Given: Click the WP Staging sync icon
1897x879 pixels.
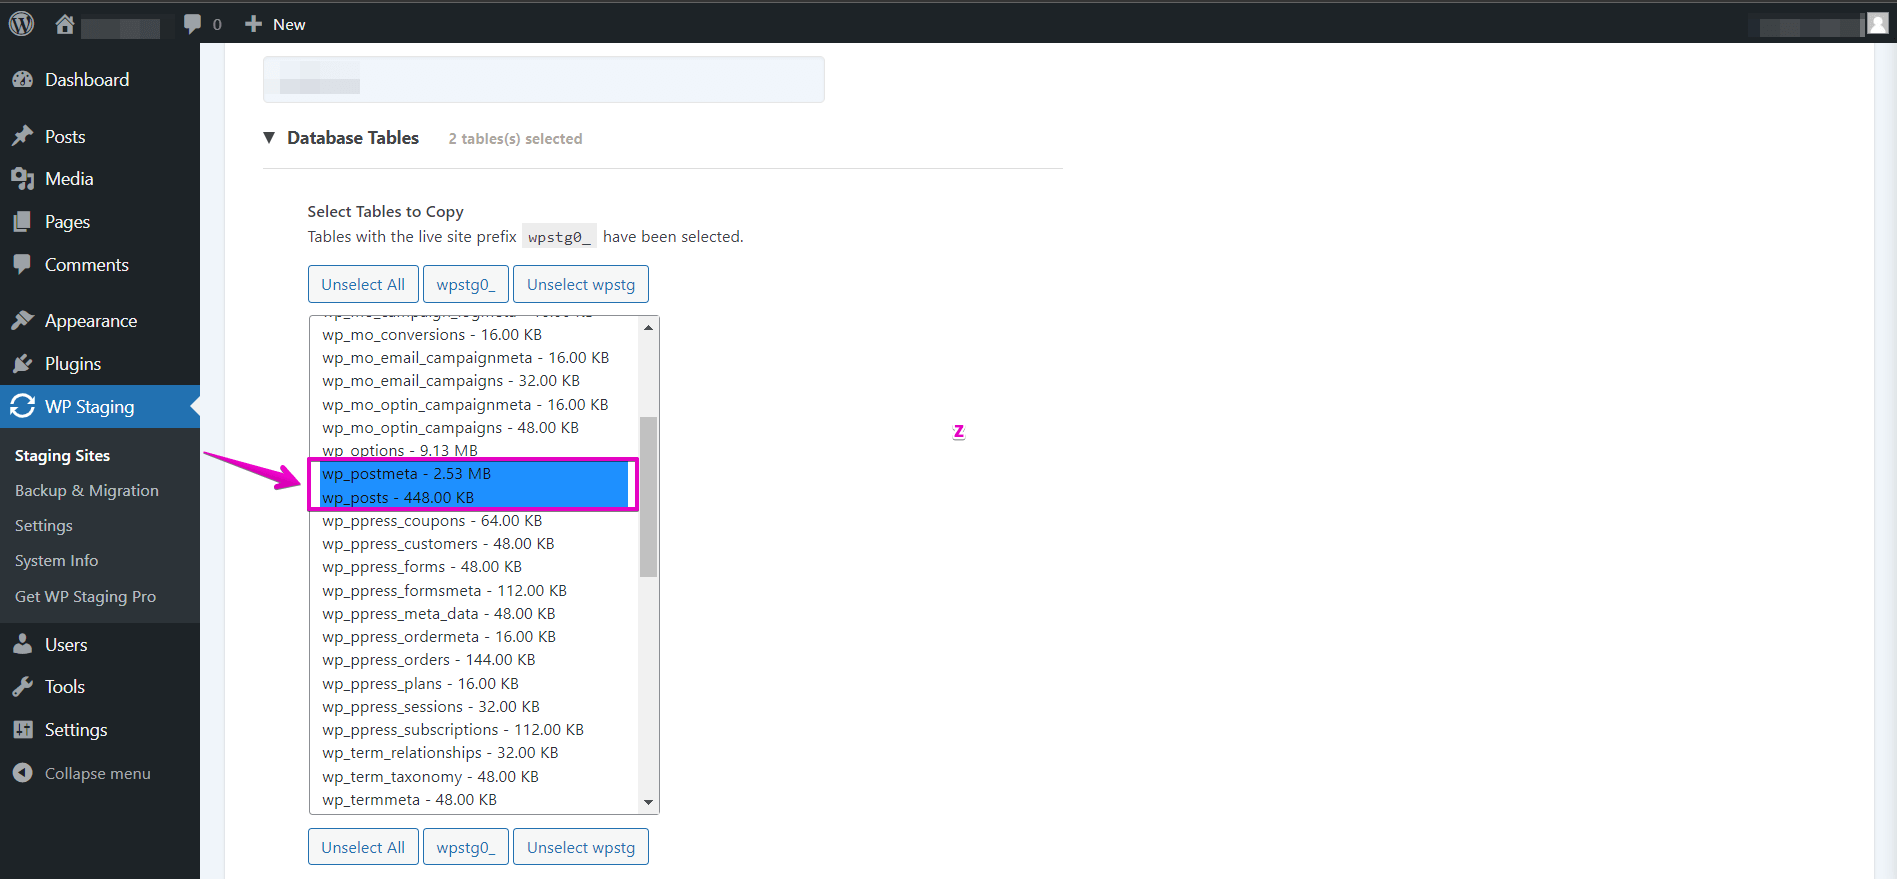Looking at the screenshot, I should point(23,407).
